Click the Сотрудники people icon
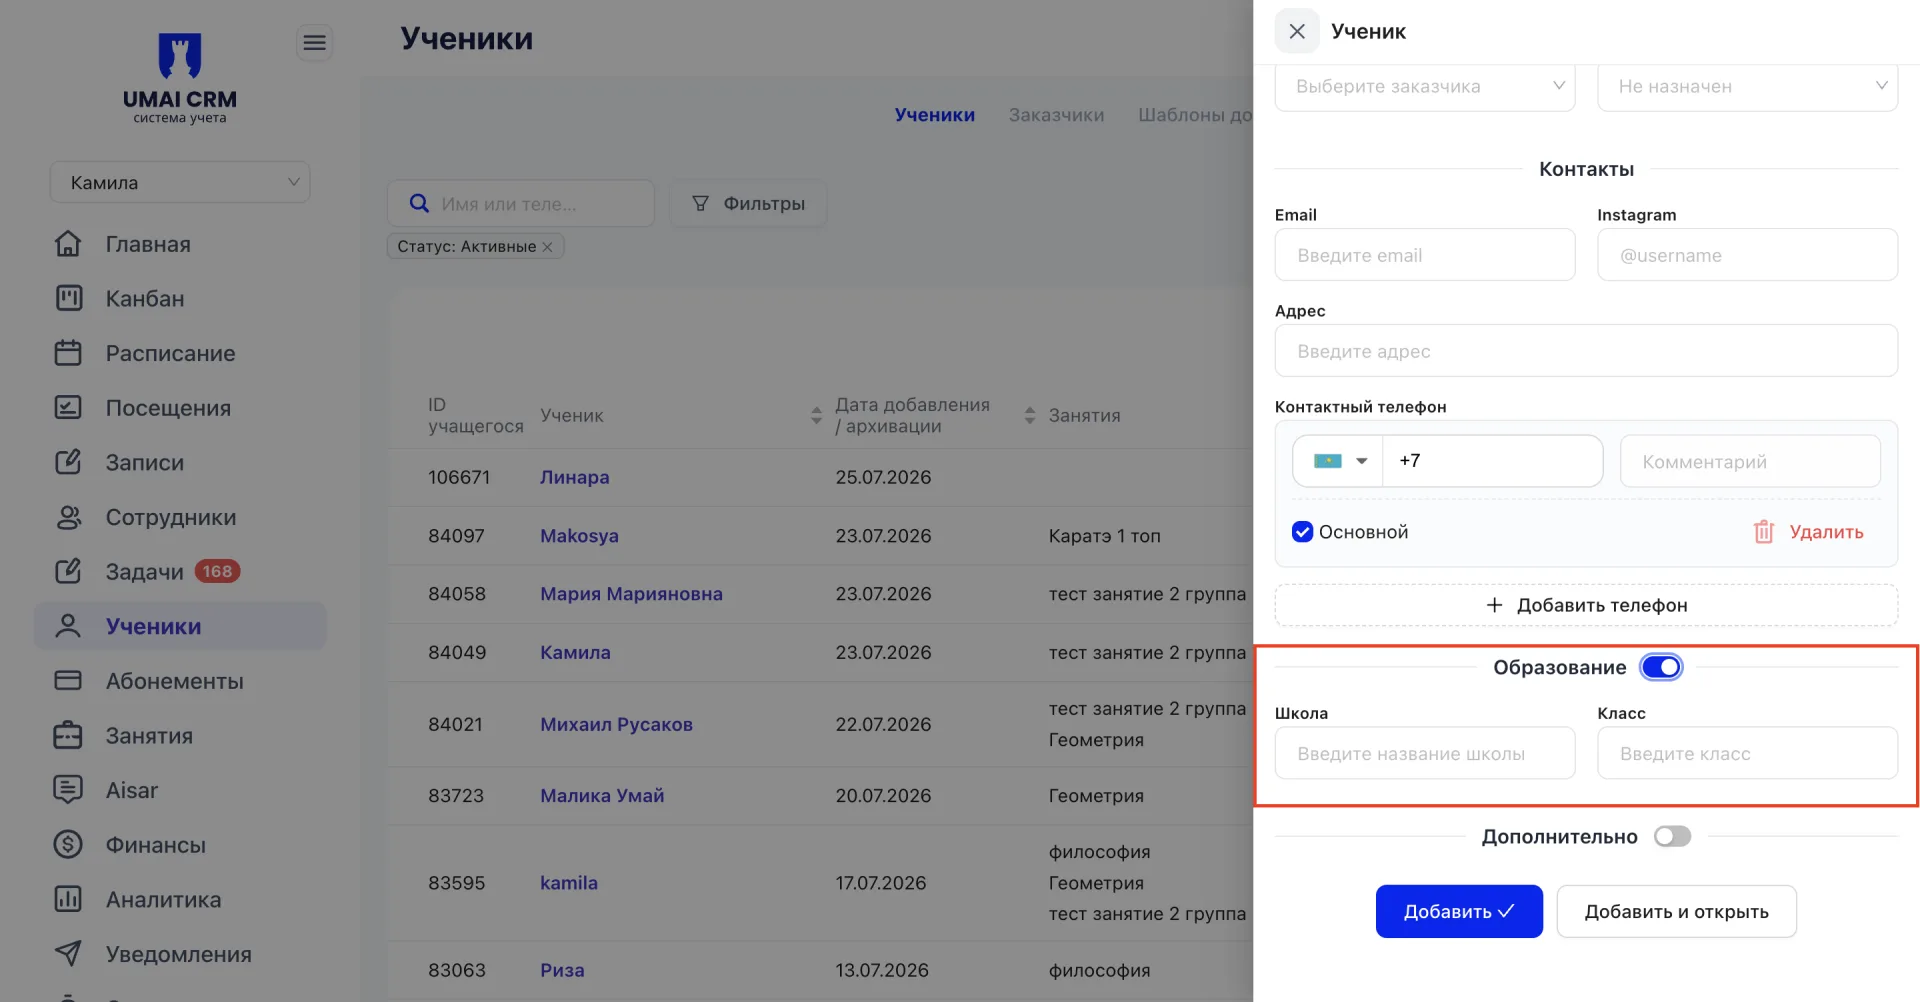Image resolution: width=1920 pixels, height=1002 pixels. [68, 517]
